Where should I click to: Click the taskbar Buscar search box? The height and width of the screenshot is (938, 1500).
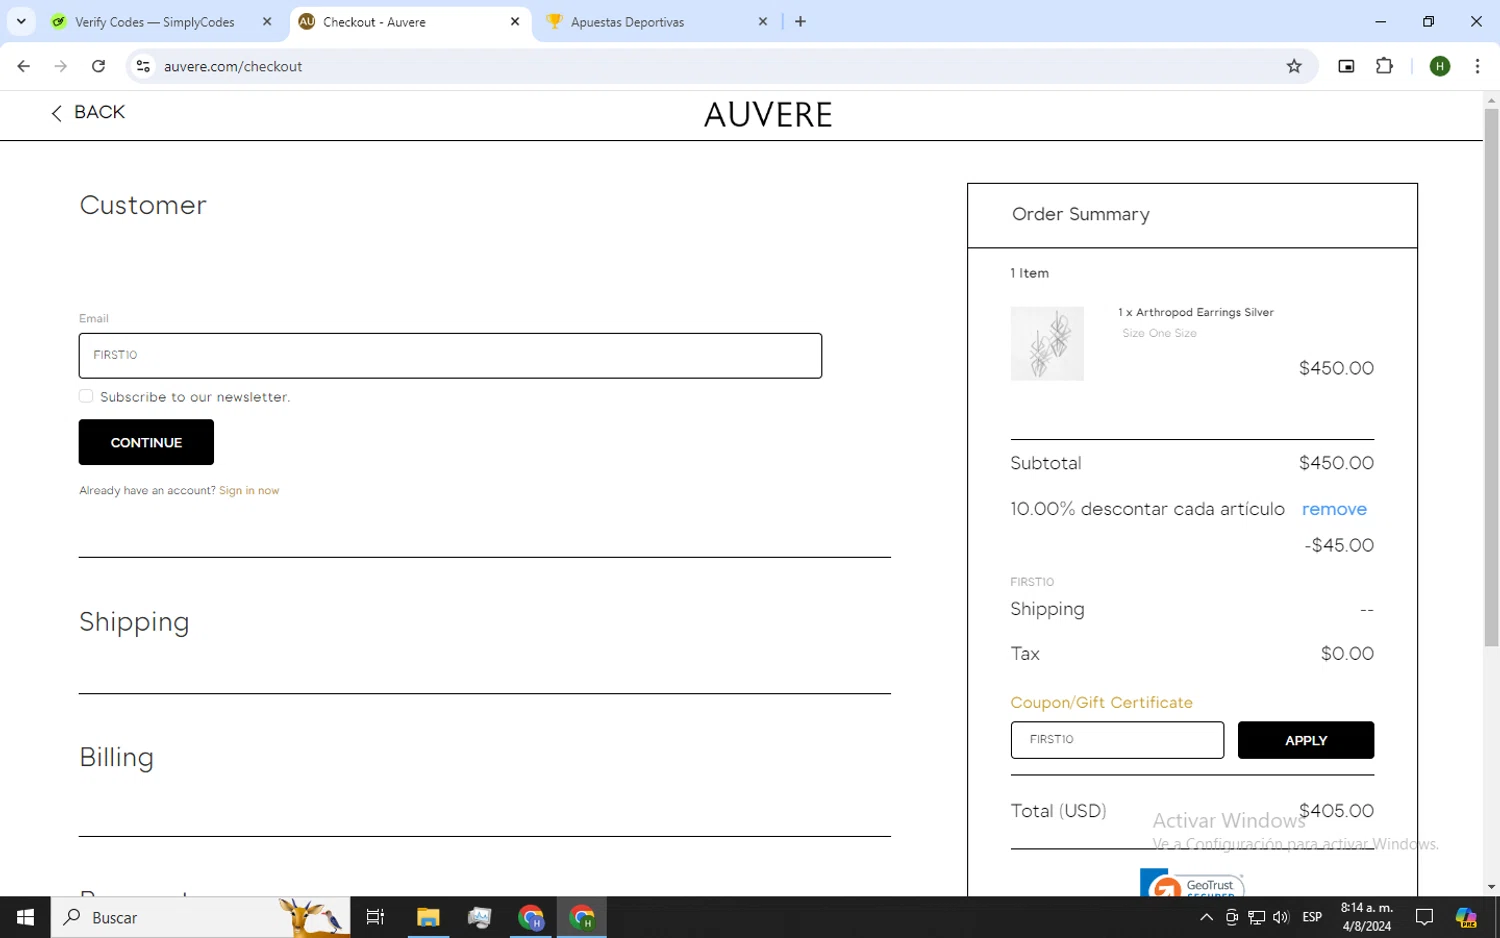200,917
